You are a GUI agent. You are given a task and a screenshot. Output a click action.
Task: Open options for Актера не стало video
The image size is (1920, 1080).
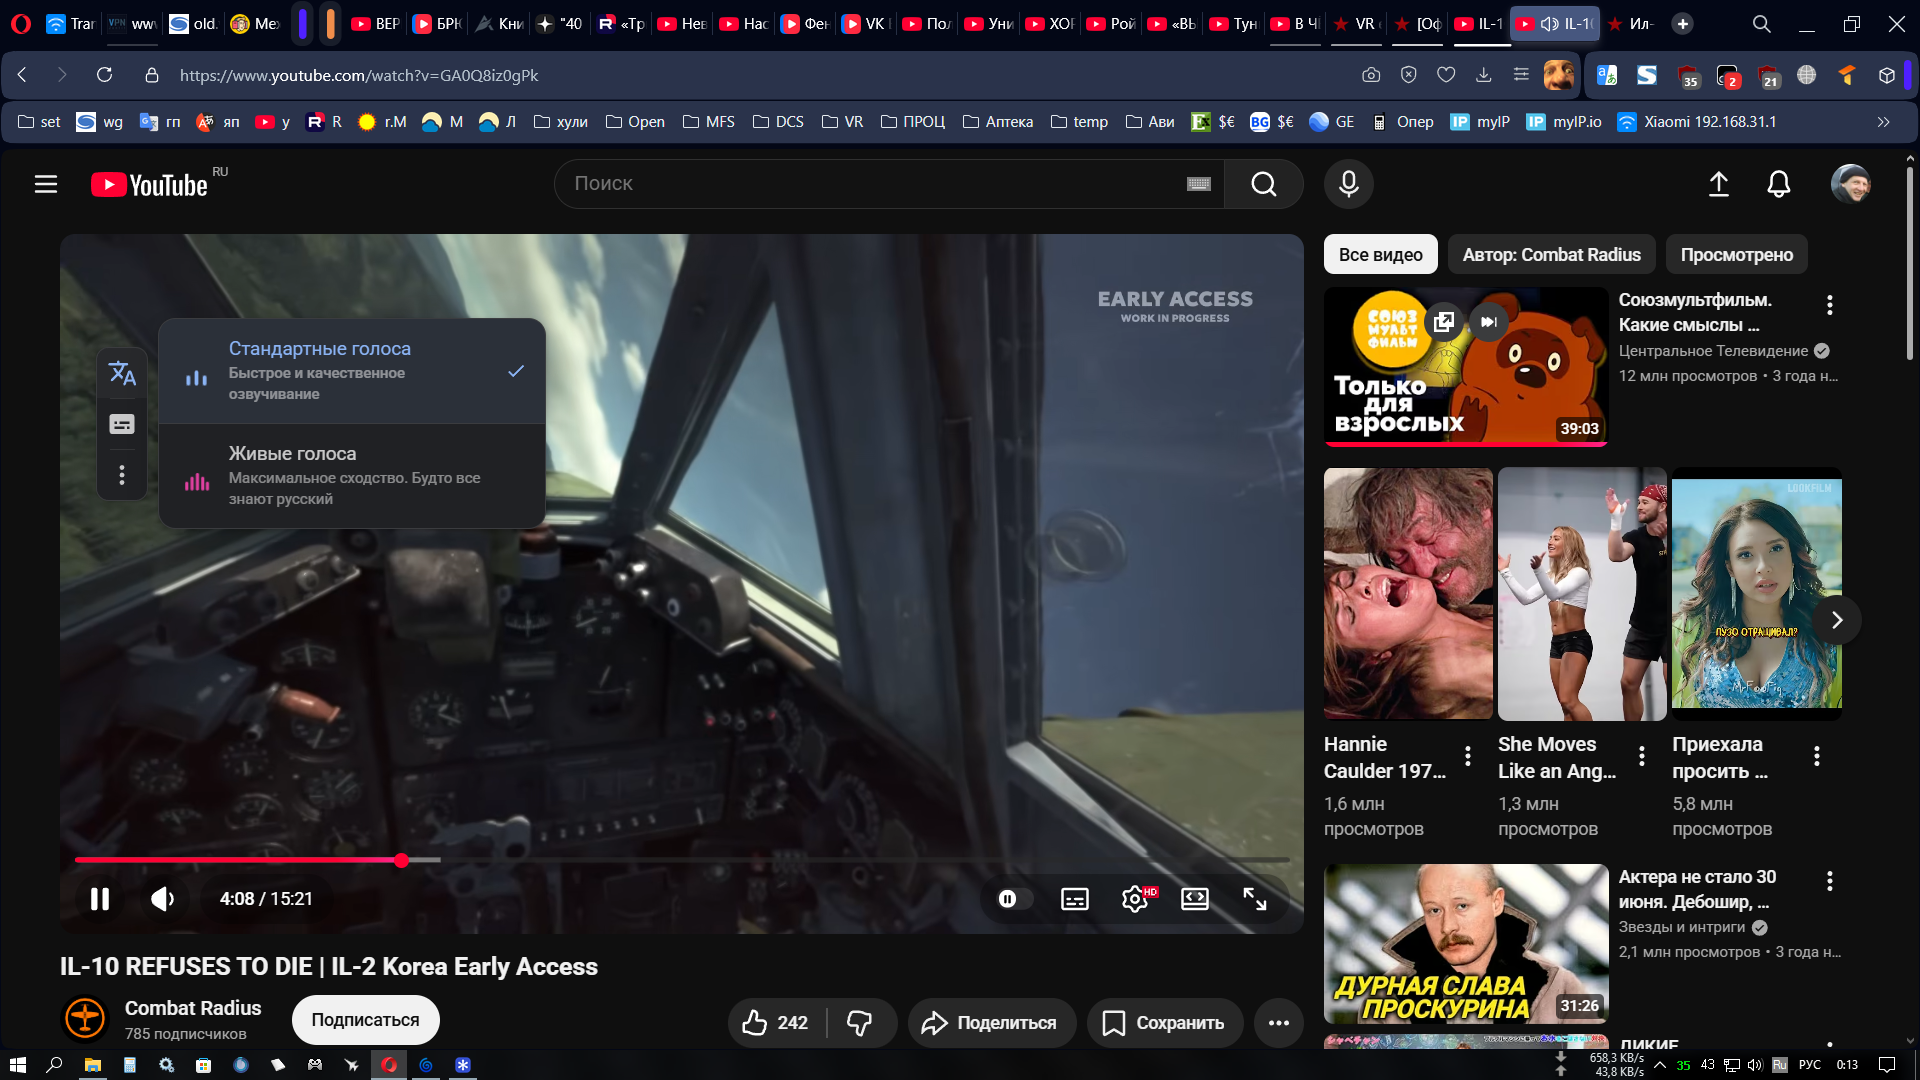pos(1829,881)
